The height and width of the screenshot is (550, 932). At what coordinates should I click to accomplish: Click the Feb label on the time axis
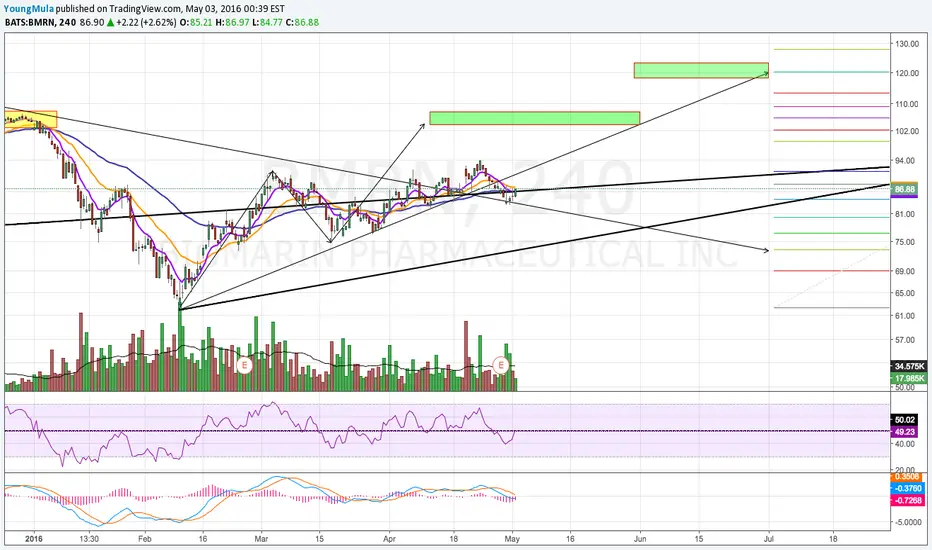pyautogui.click(x=144, y=539)
